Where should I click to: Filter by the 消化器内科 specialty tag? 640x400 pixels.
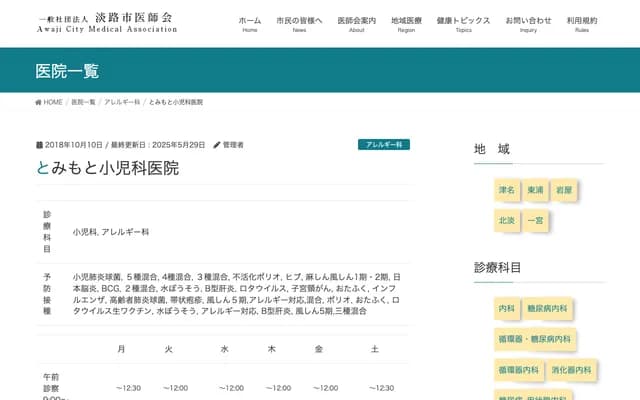point(571,370)
